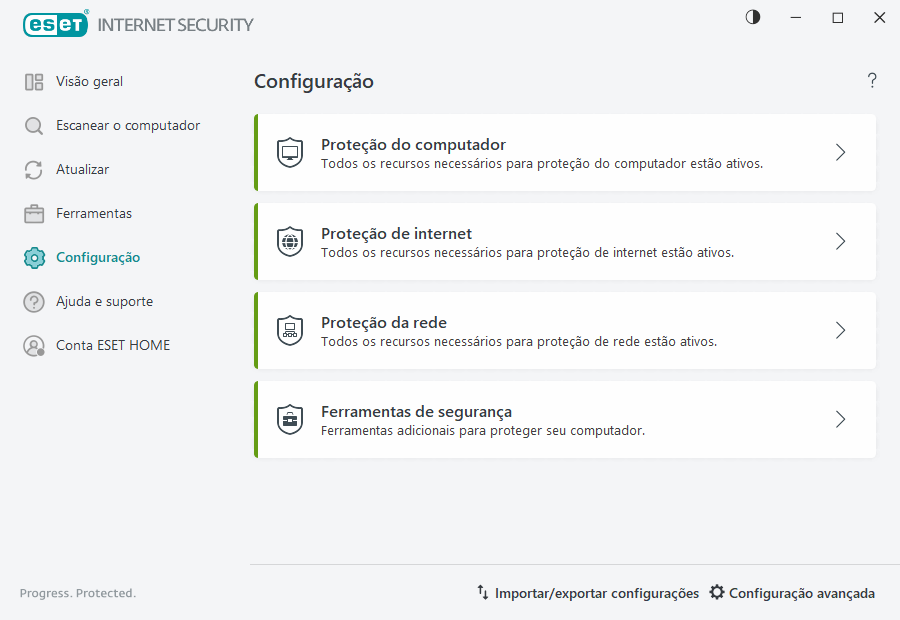900x620 pixels.
Task: Click the Configuração gear icon in sidebar
Action: 31,257
